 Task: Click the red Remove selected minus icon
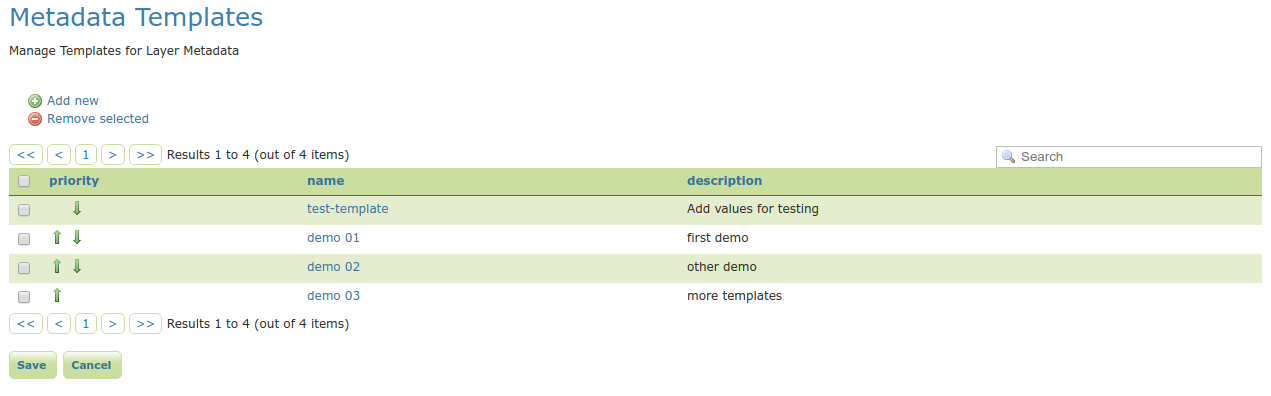[x=35, y=119]
